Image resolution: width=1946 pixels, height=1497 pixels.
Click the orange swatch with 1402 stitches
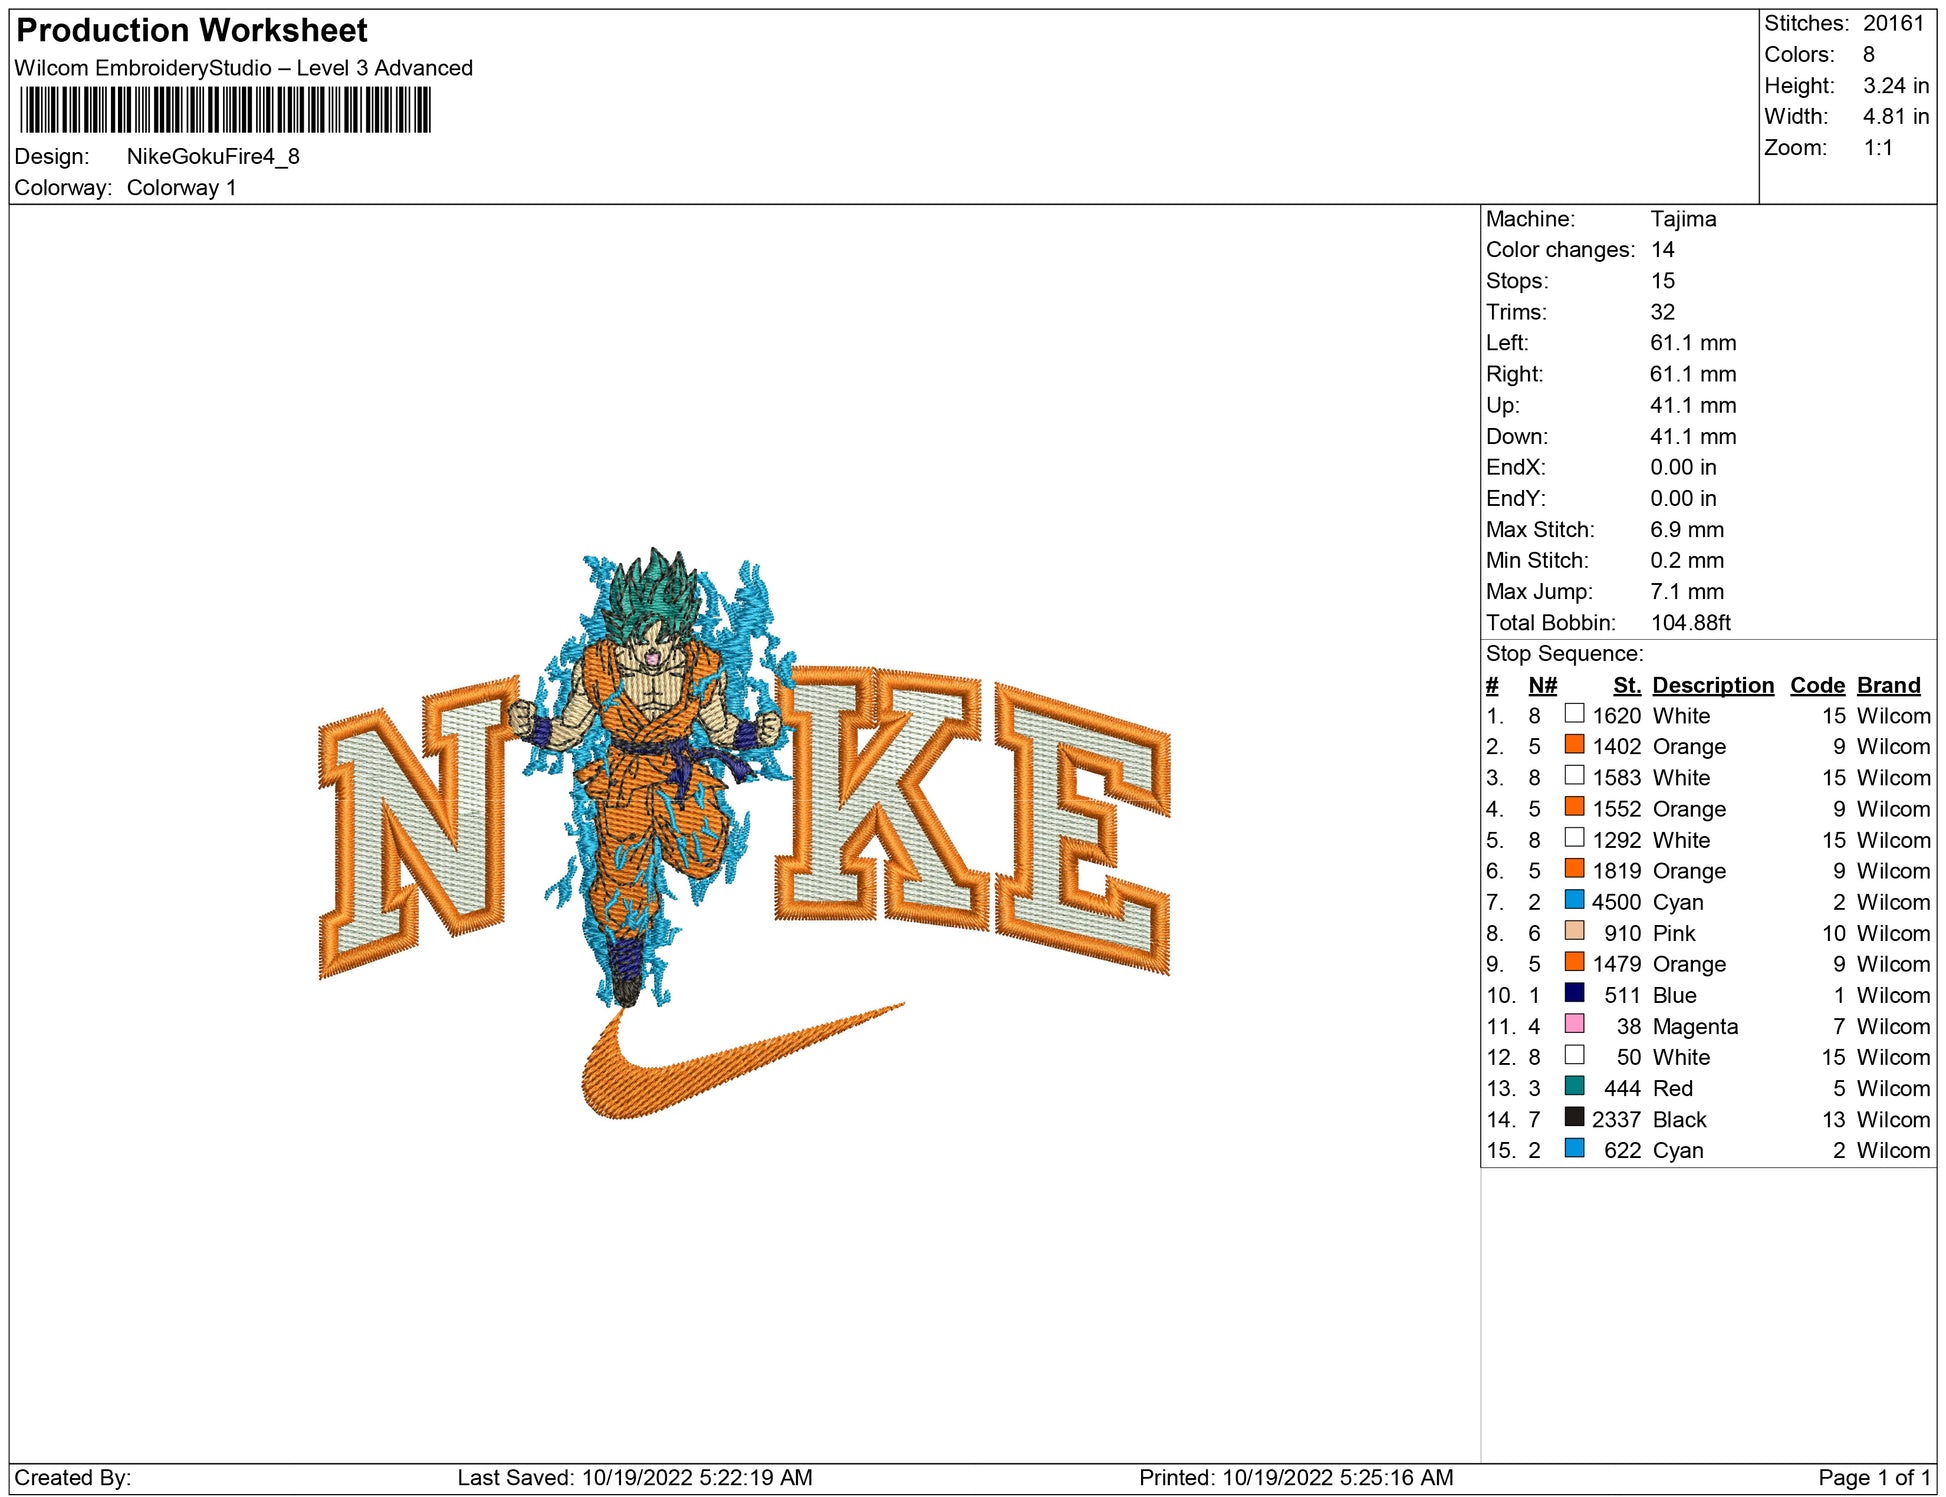(1574, 744)
